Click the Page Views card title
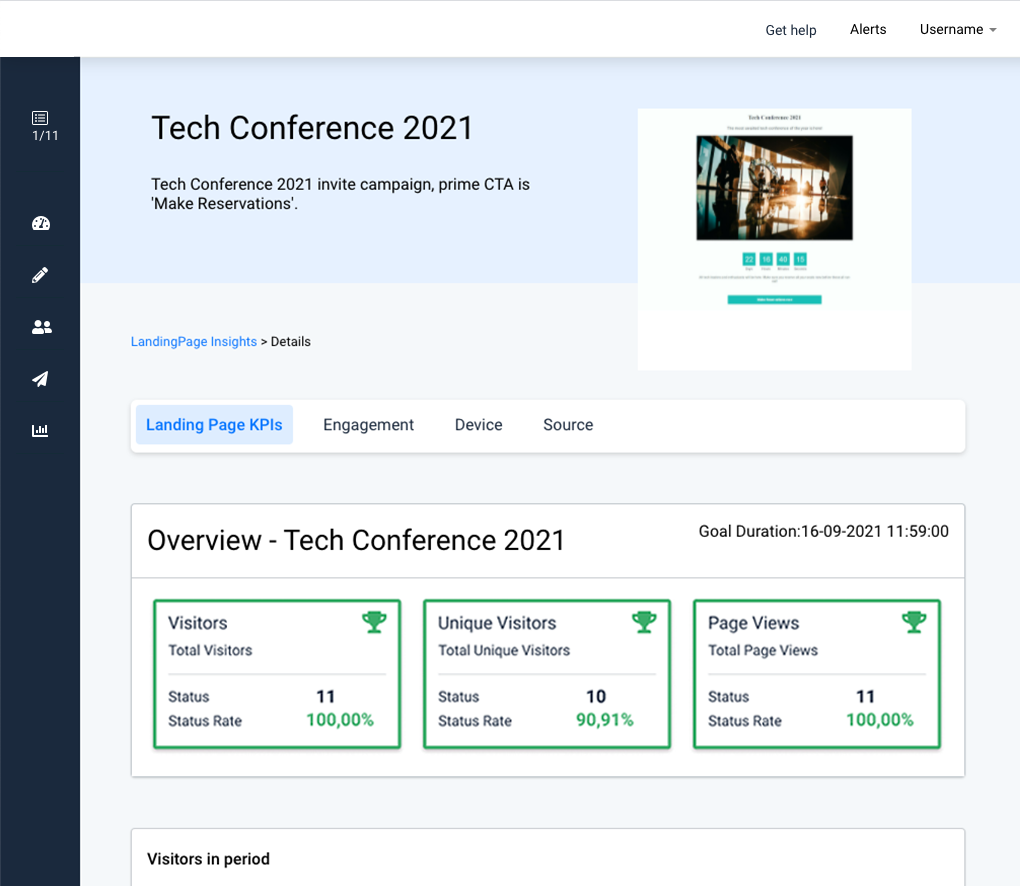The height and width of the screenshot is (886, 1020). pos(753,623)
